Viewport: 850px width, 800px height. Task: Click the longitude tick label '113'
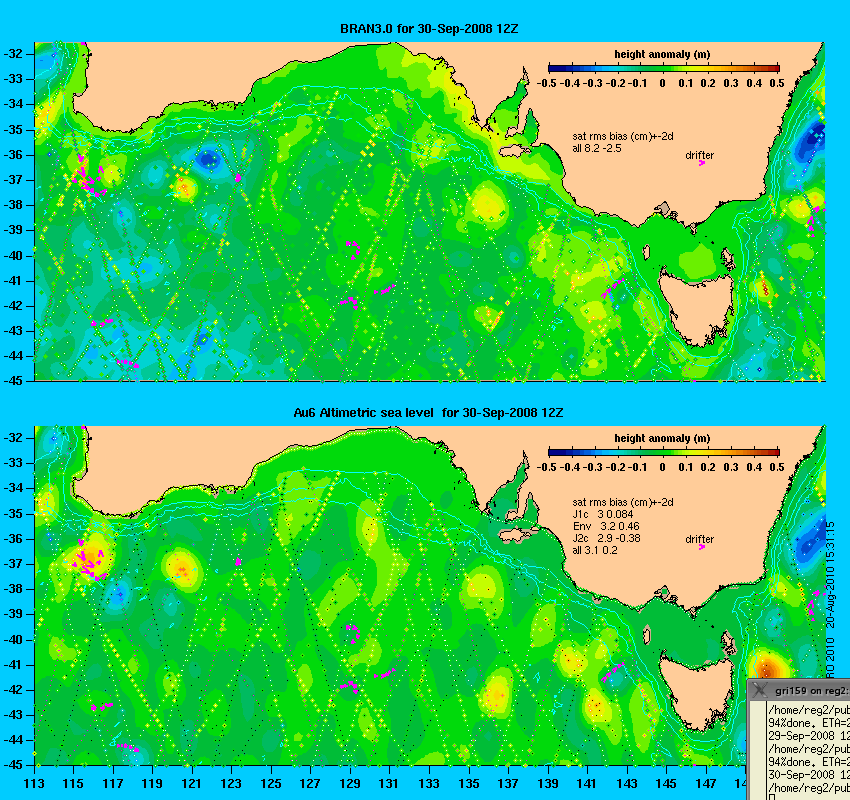click(x=34, y=783)
